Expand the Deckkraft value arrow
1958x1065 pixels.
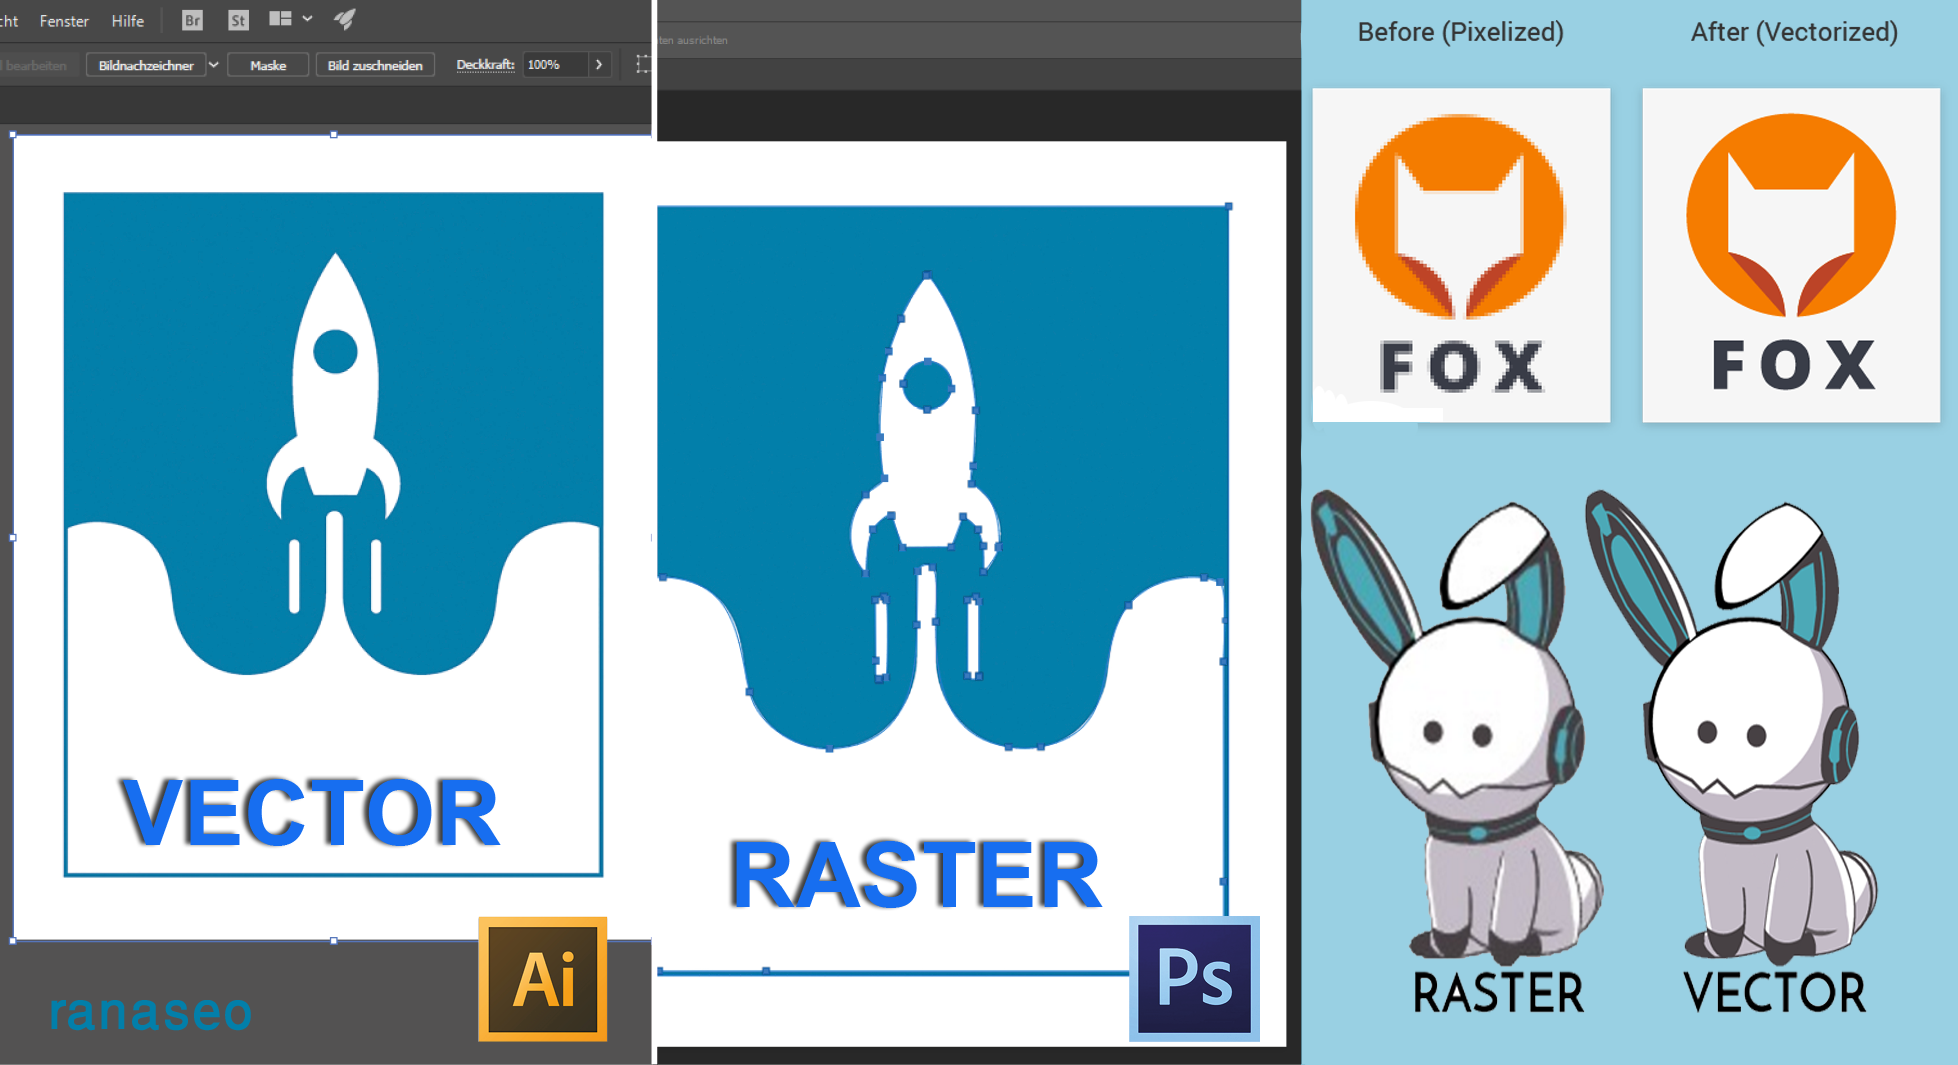click(x=599, y=64)
